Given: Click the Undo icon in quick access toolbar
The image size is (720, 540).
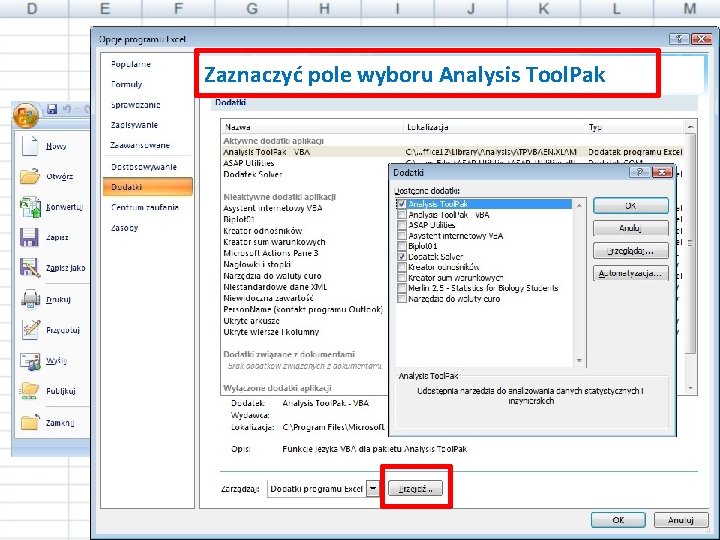Looking at the screenshot, I should 67,109.
